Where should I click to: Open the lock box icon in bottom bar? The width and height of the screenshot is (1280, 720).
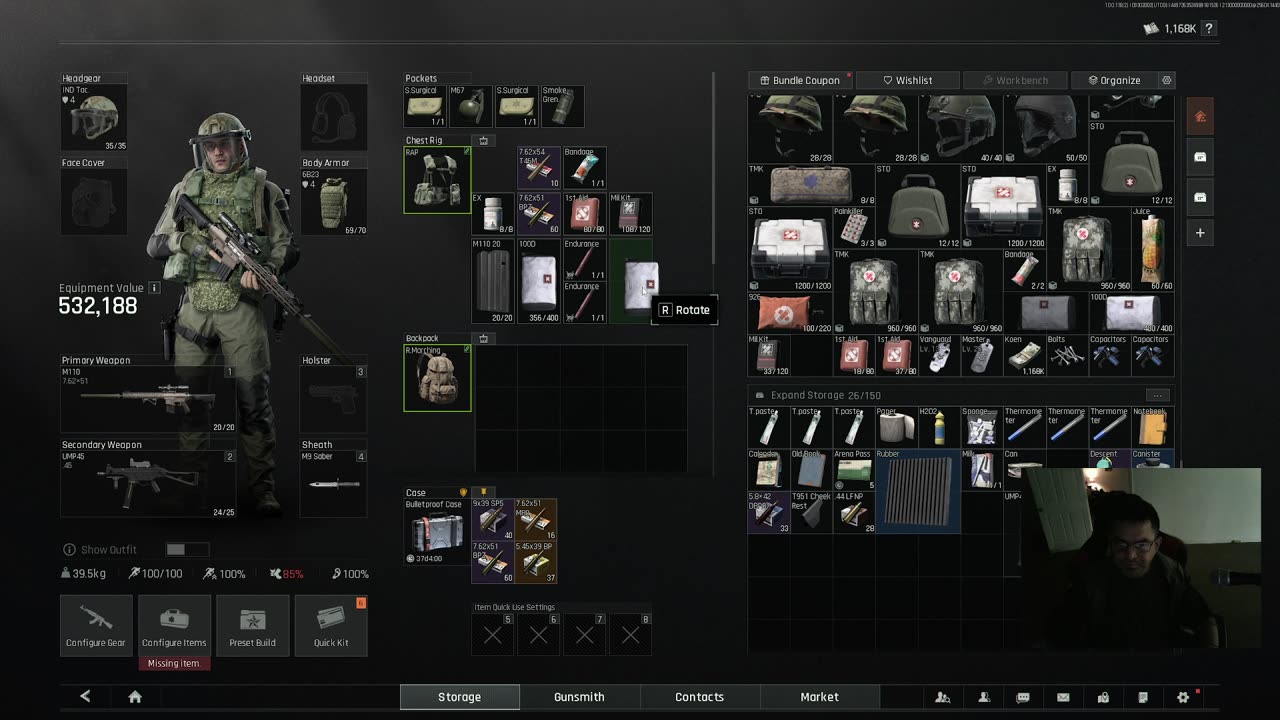(1103, 697)
